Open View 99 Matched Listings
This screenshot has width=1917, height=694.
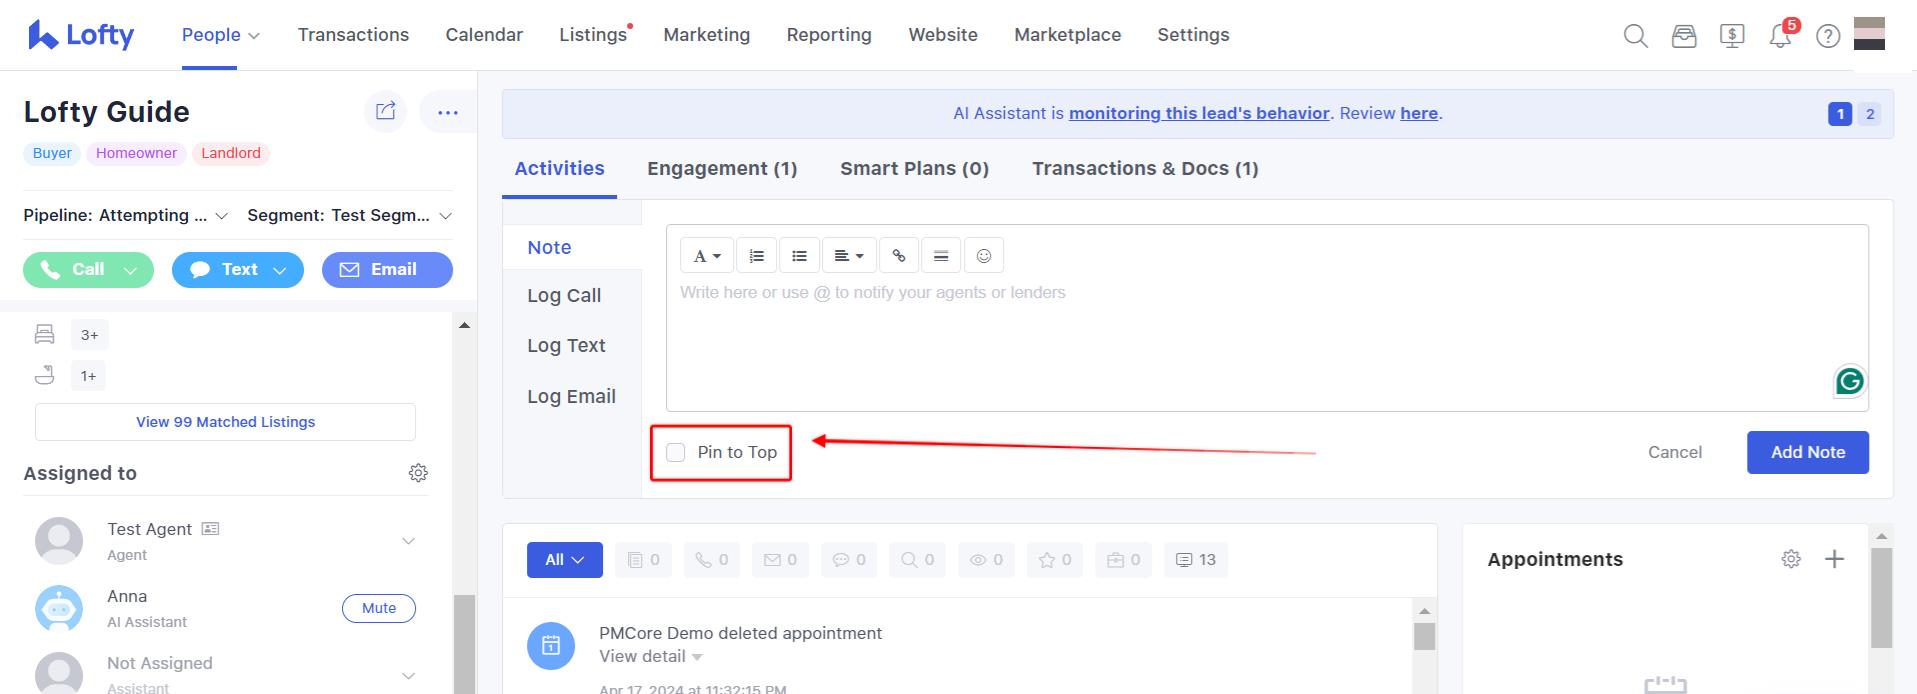[x=225, y=422]
